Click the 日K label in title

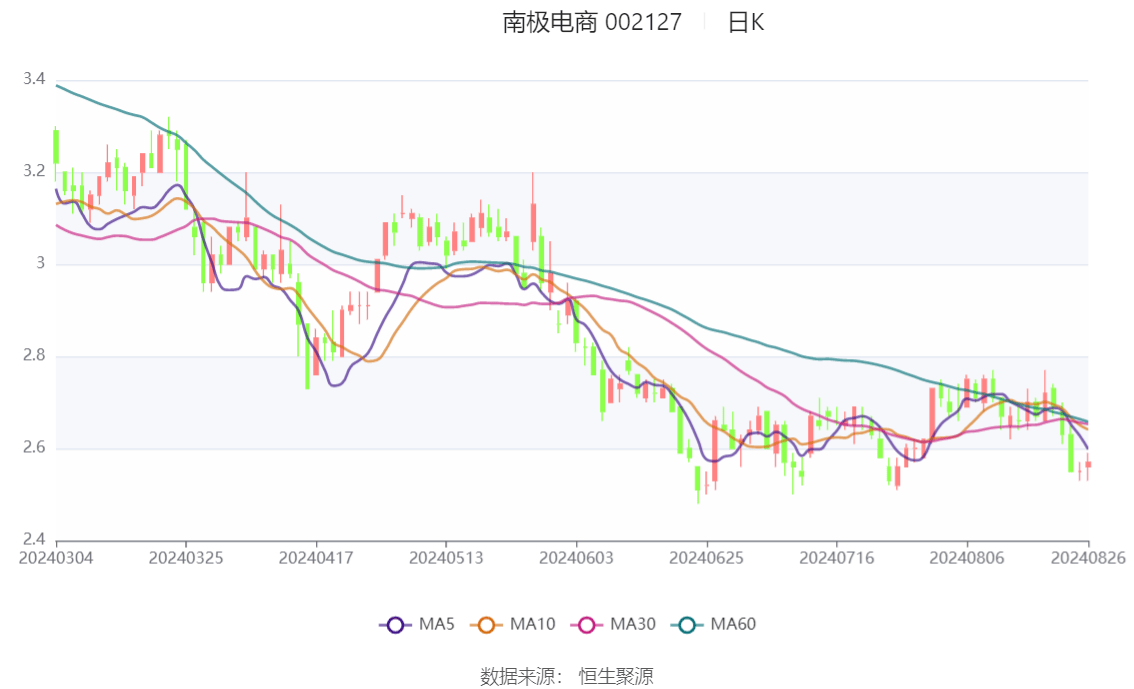tap(746, 22)
